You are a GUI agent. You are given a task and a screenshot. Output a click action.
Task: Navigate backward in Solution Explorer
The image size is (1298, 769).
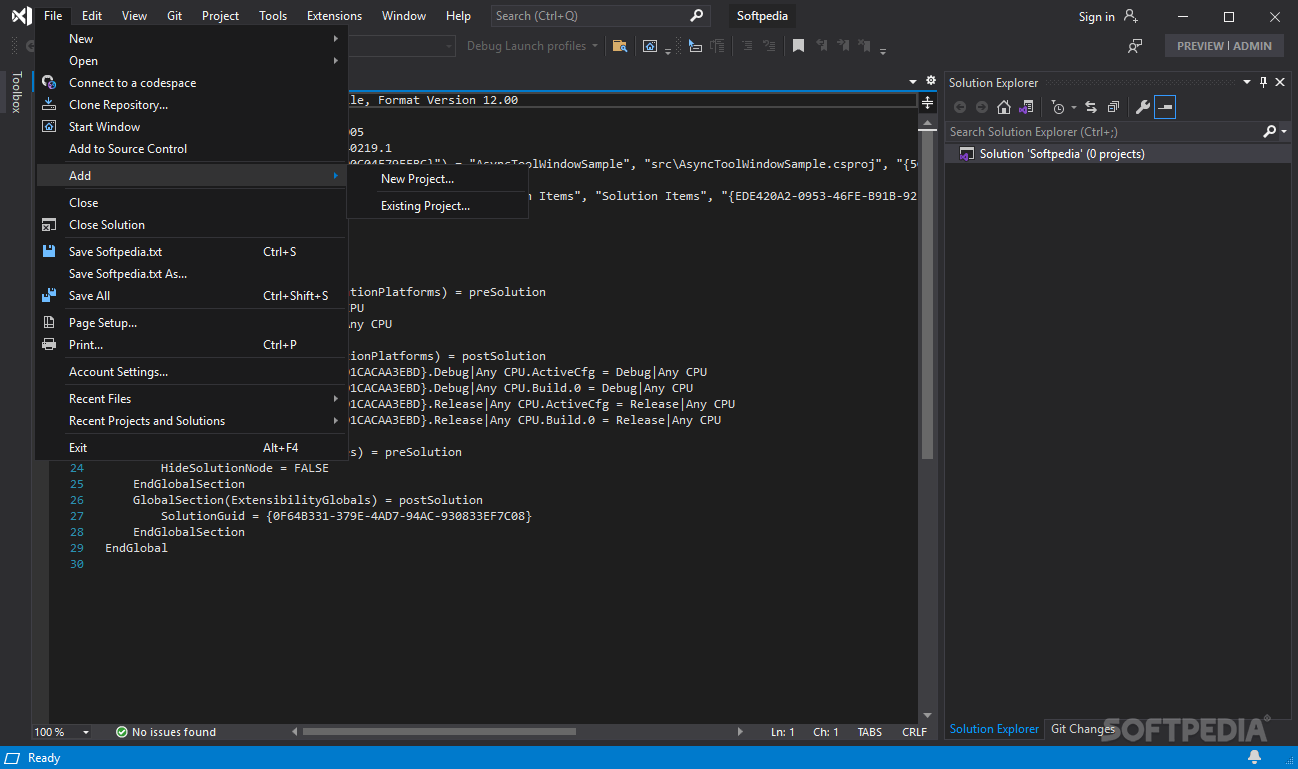(x=960, y=107)
